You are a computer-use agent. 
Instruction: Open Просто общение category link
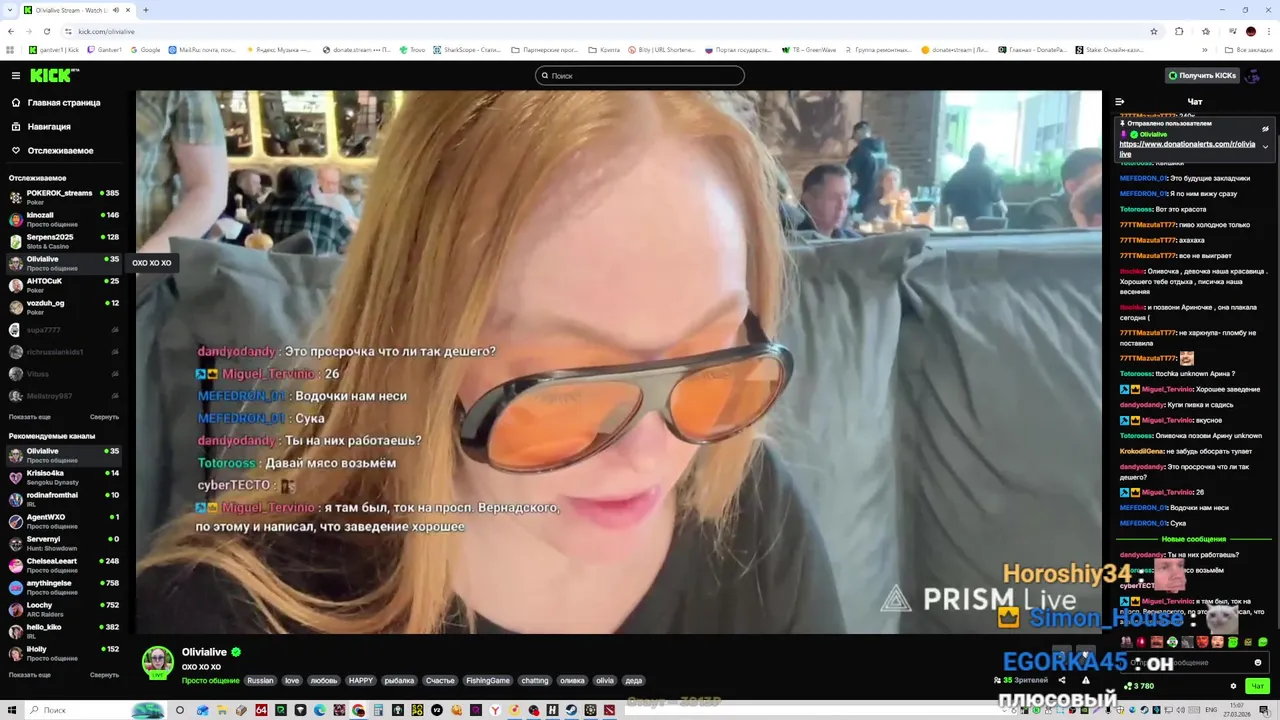210,681
